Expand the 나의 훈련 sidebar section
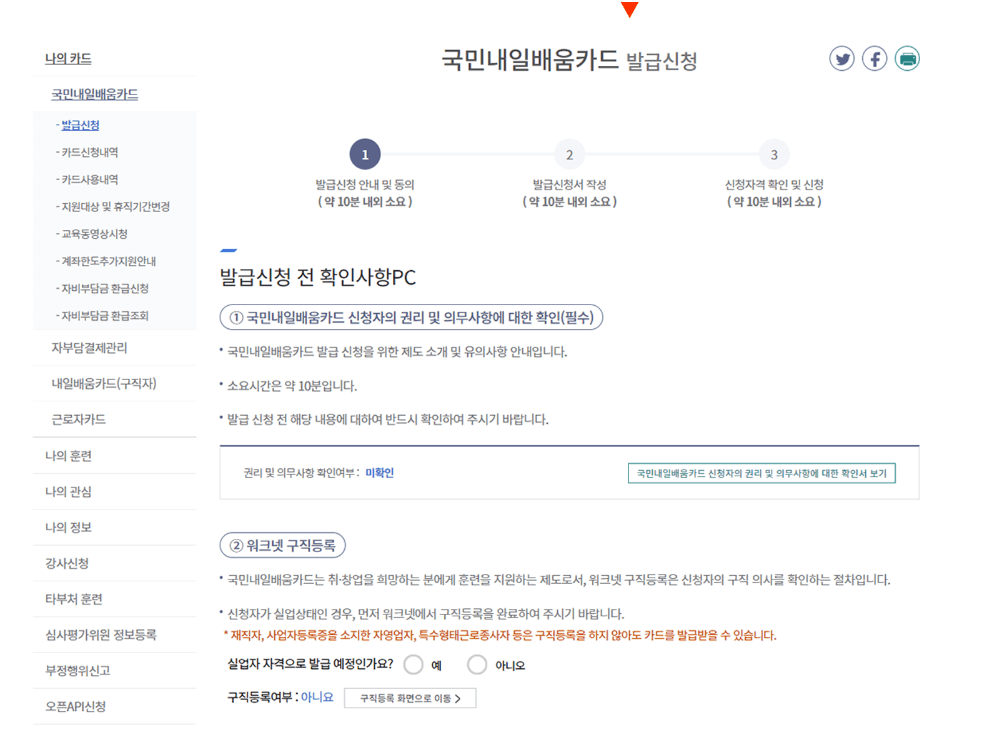The image size is (1006, 730). click(66, 455)
